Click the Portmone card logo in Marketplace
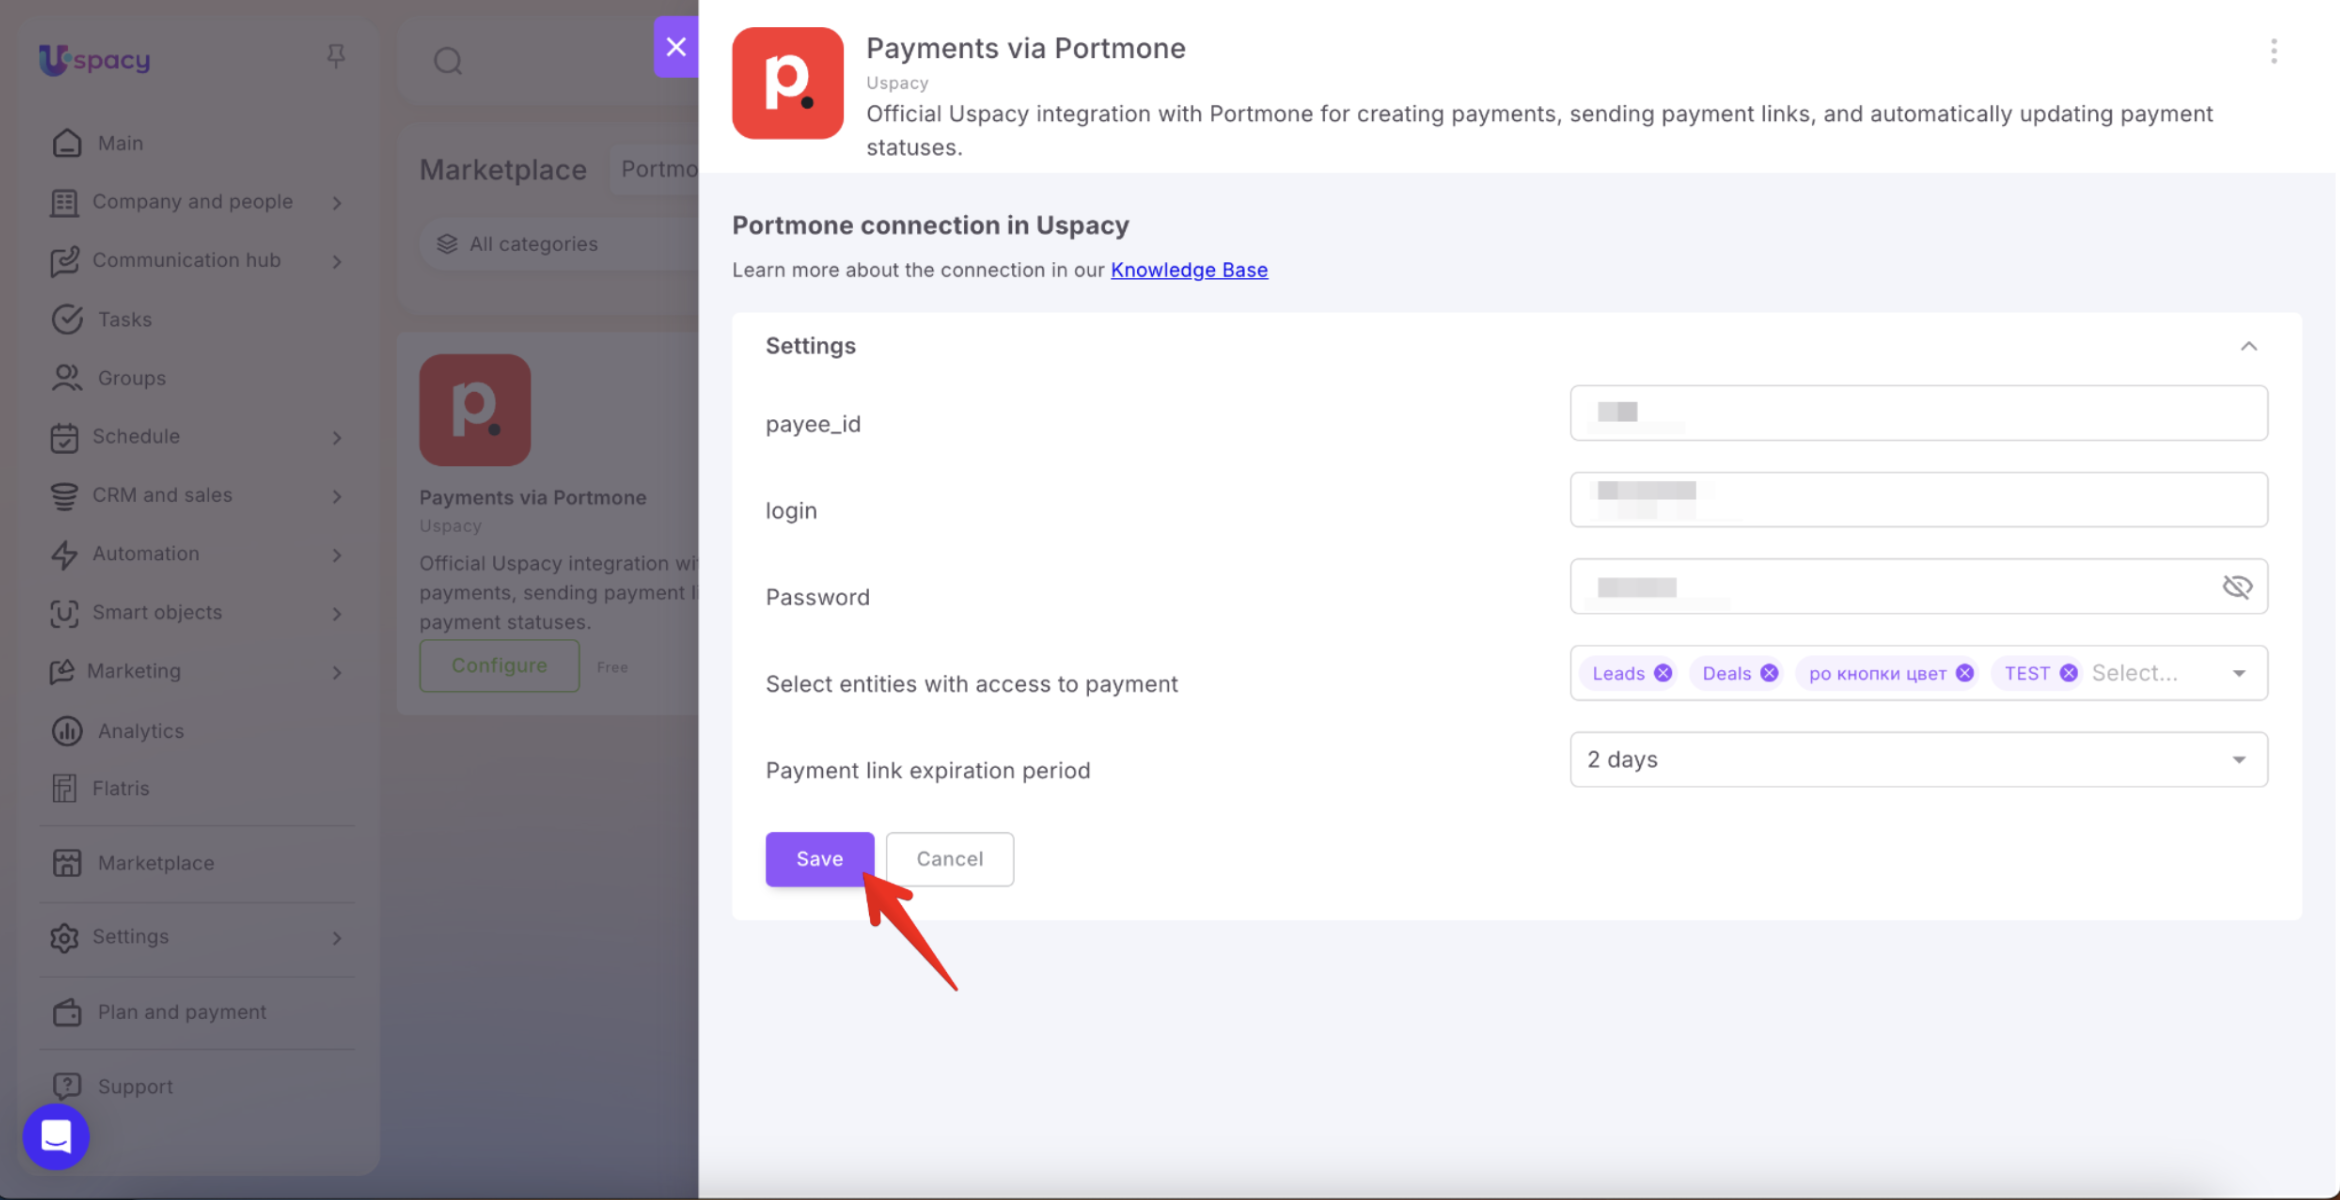The height and width of the screenshot is (1200, 2340). click(x=475, y=410)
